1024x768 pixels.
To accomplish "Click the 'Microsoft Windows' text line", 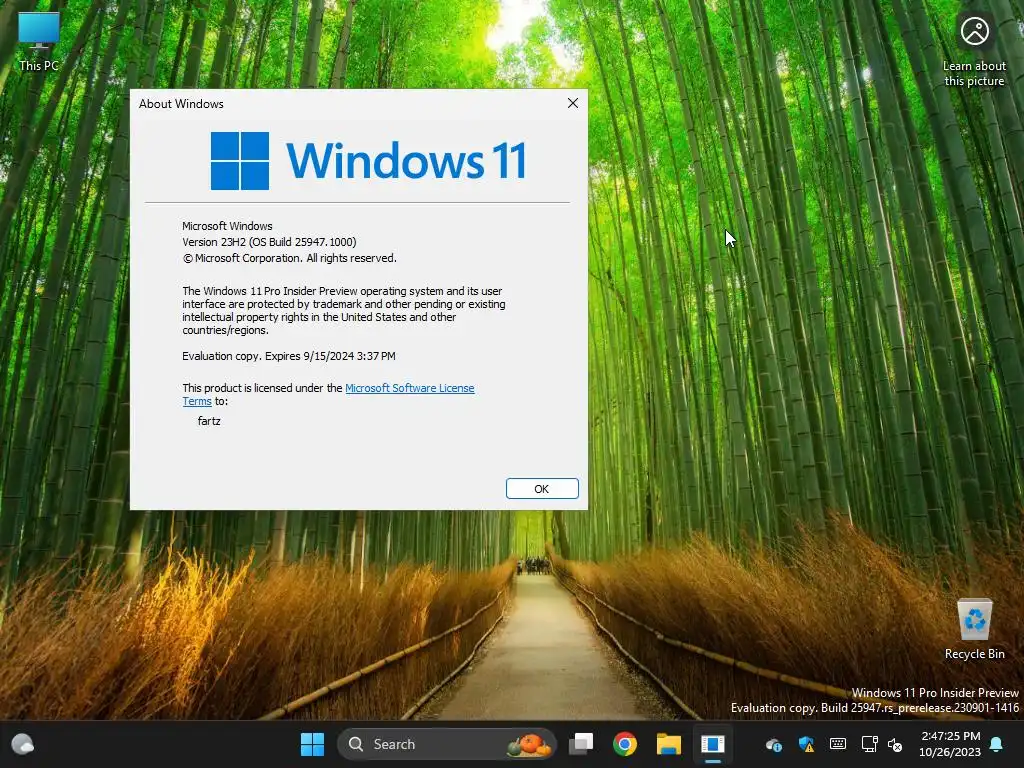I will 227,226.
